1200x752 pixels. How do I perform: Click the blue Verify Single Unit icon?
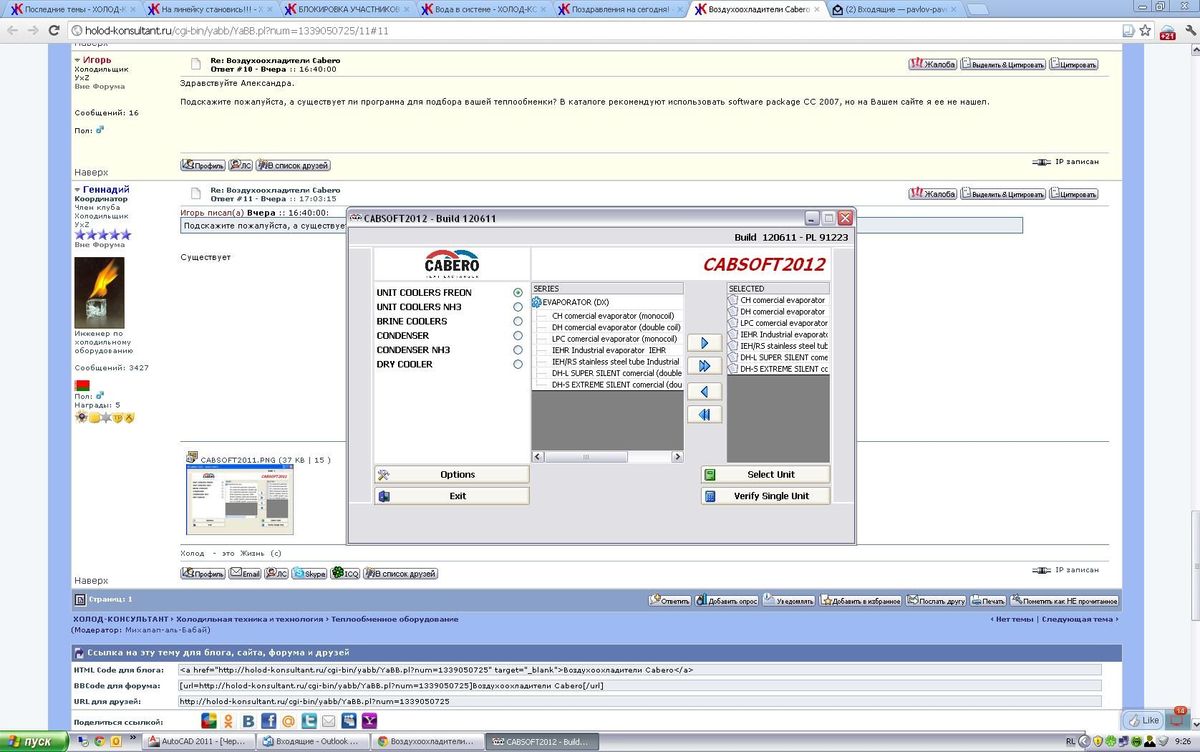click(x=710, y=496)
